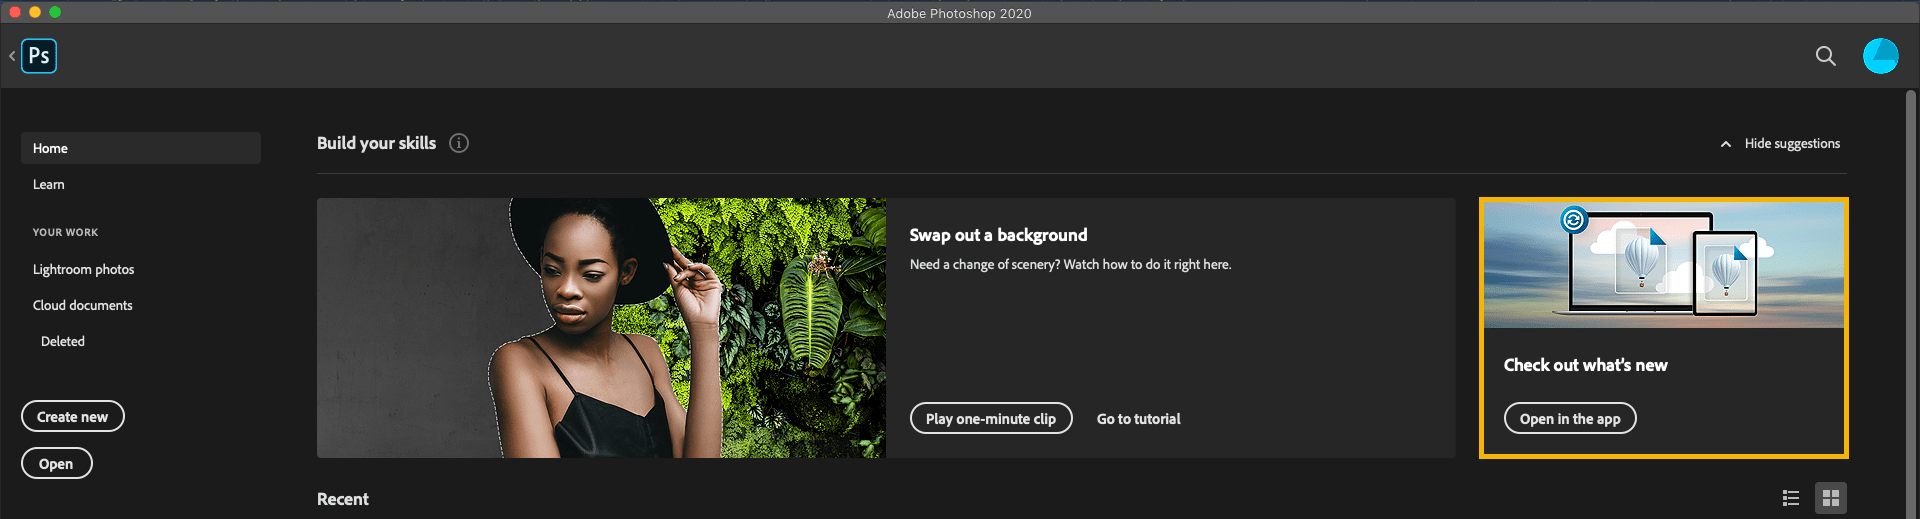Click the info icon beside Build your skills
1920x519 pixels.
point(459,143)
